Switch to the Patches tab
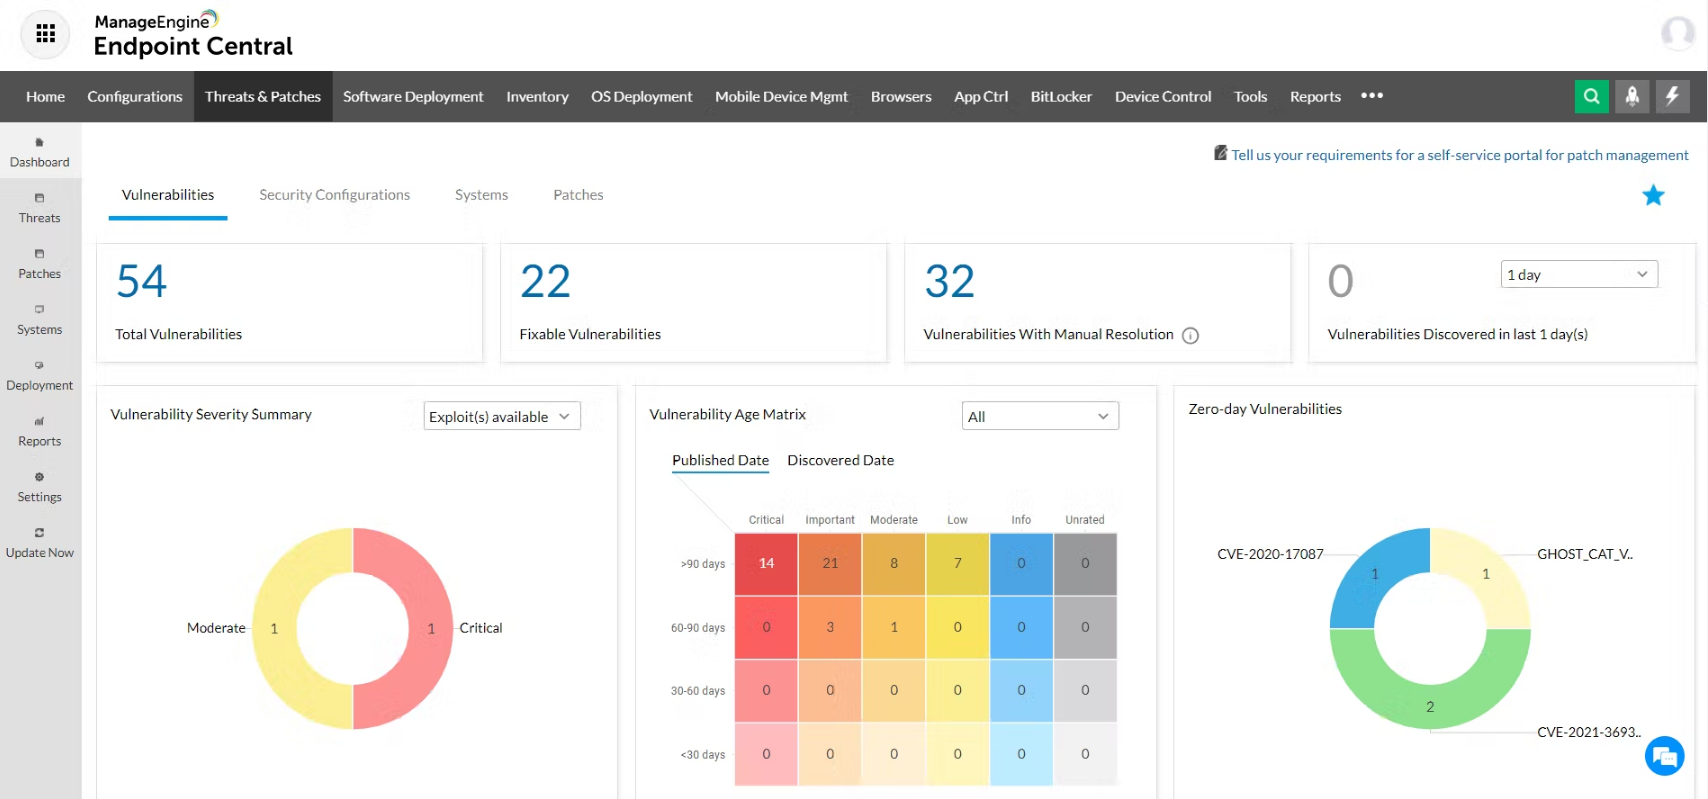The height and width of the screenshot is (799, 1708). (x=578, y=195)
